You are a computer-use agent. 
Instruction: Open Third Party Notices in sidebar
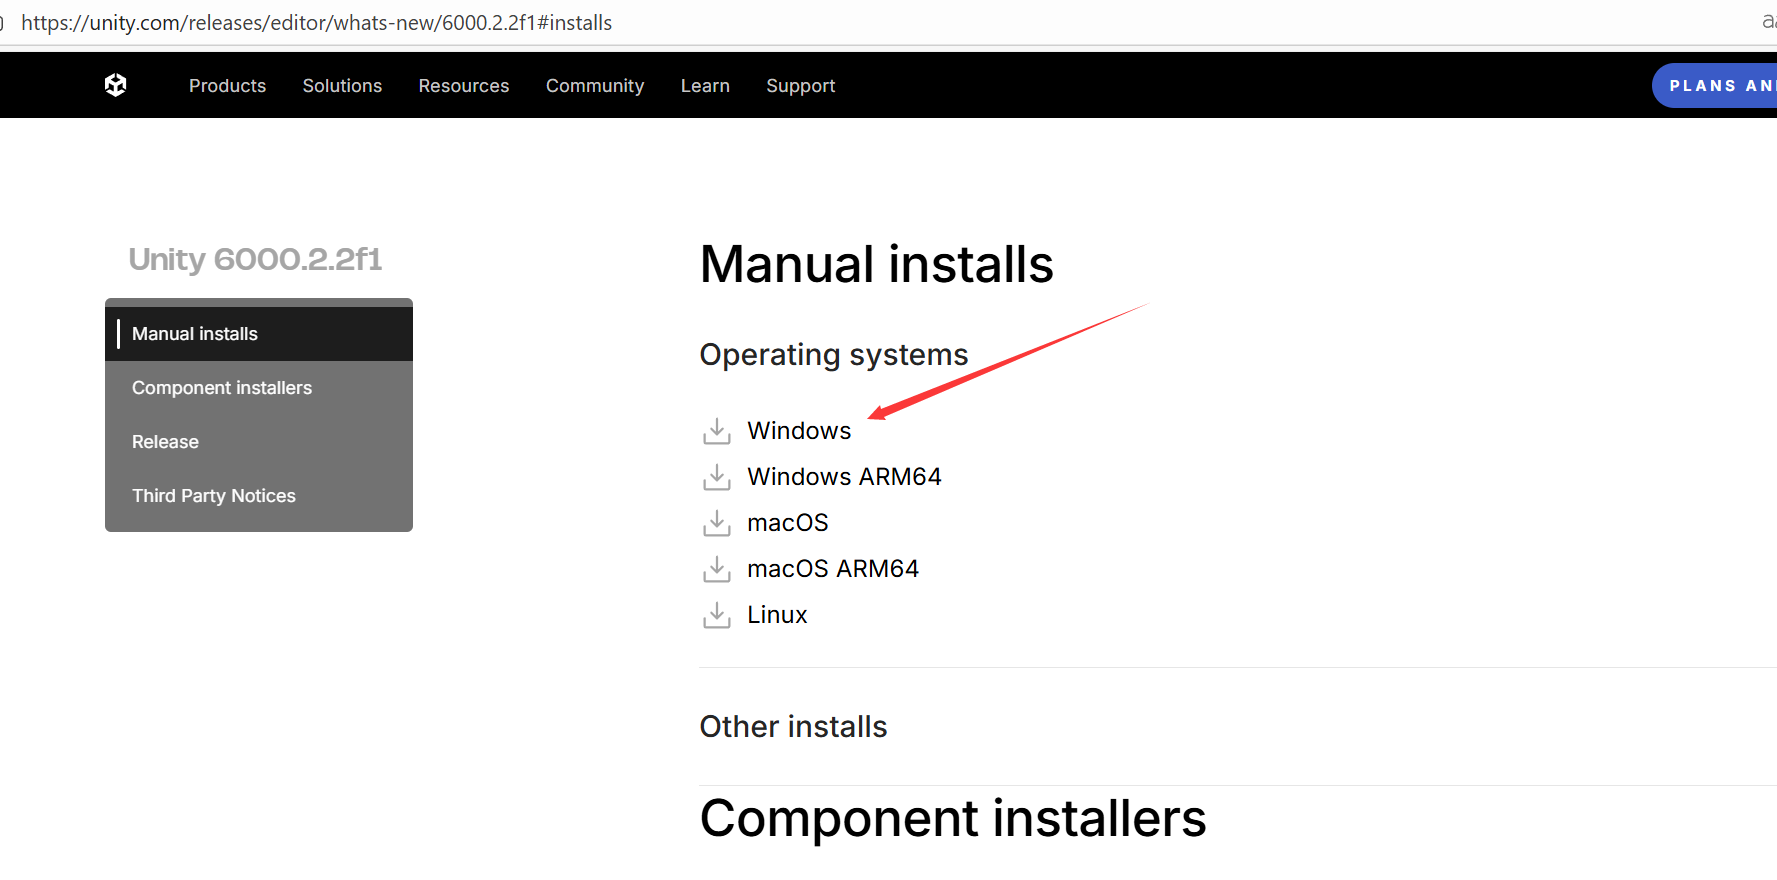(259, 496)
